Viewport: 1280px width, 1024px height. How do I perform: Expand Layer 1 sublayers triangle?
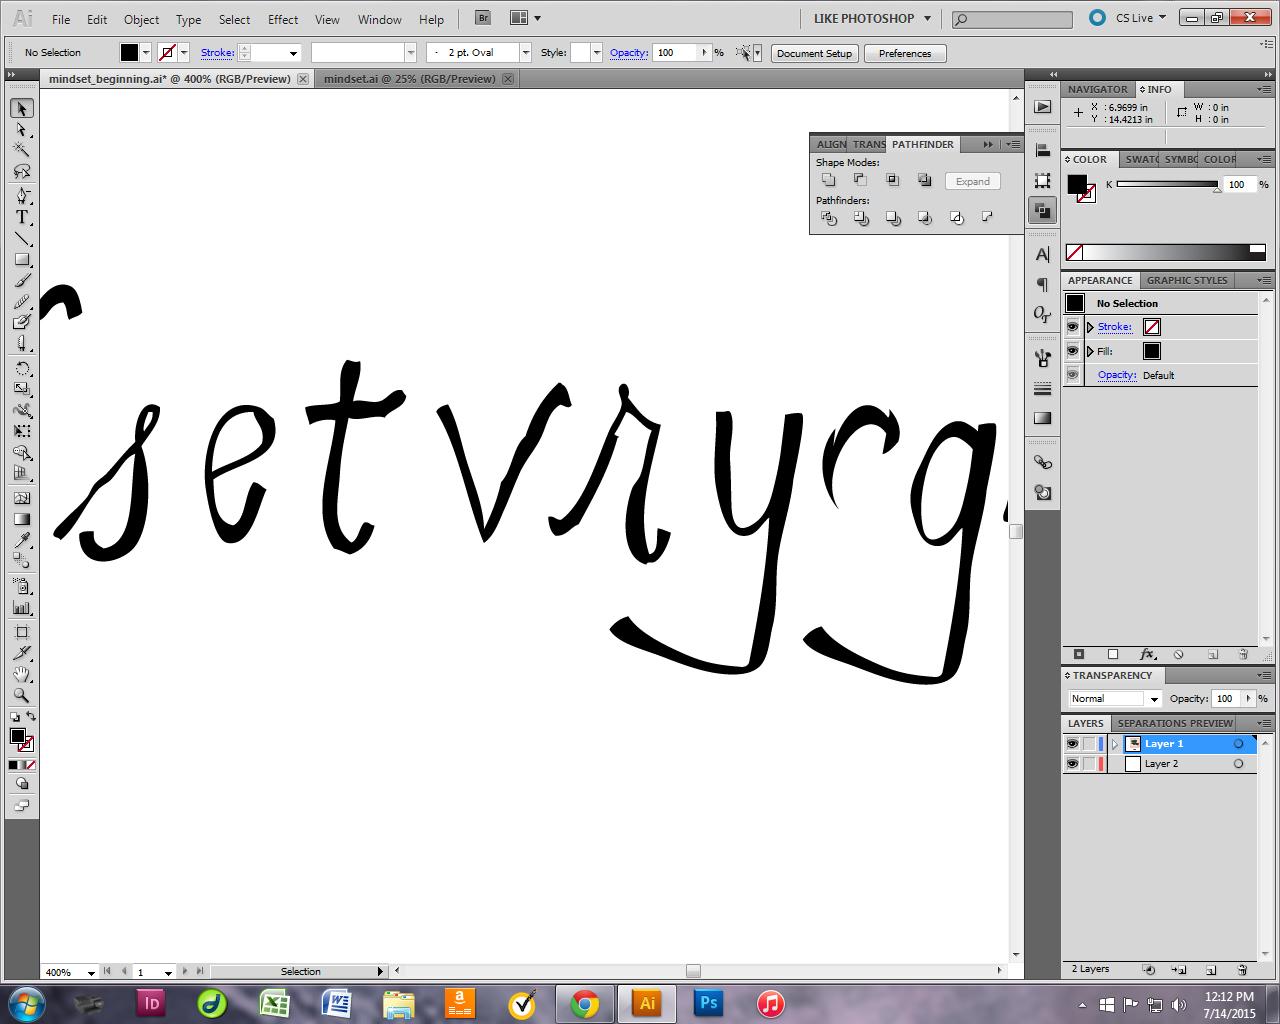coord(1115,744)
